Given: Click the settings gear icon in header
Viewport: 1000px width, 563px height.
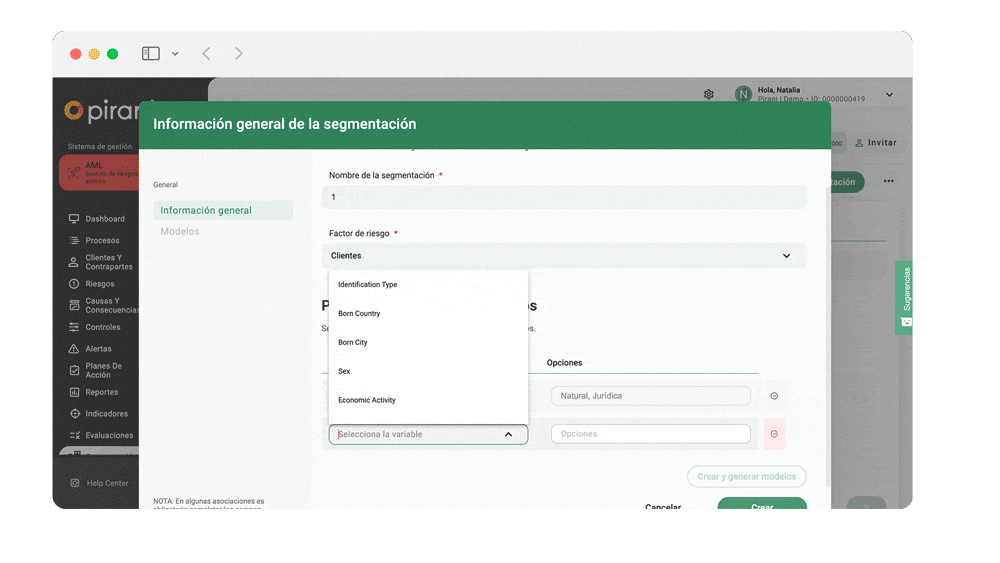Looking at the screenshot, I should coord(709,95).
